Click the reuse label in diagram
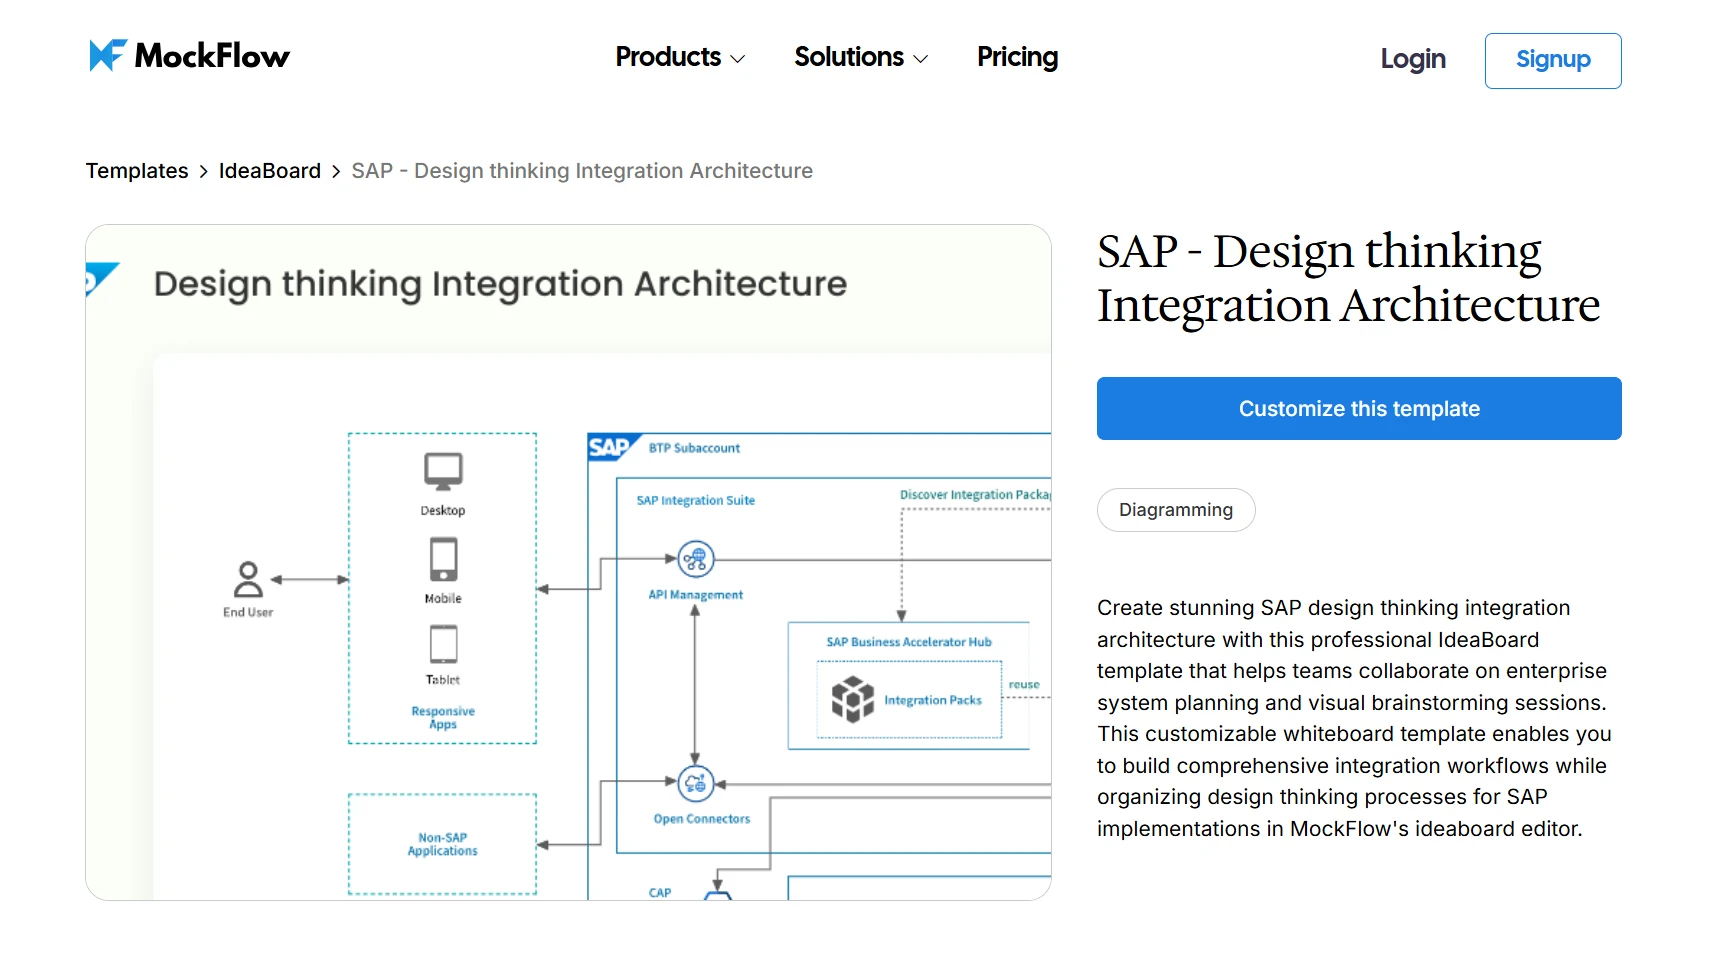This screenshot has height=960, width=1731. (x=1024, y=685)
